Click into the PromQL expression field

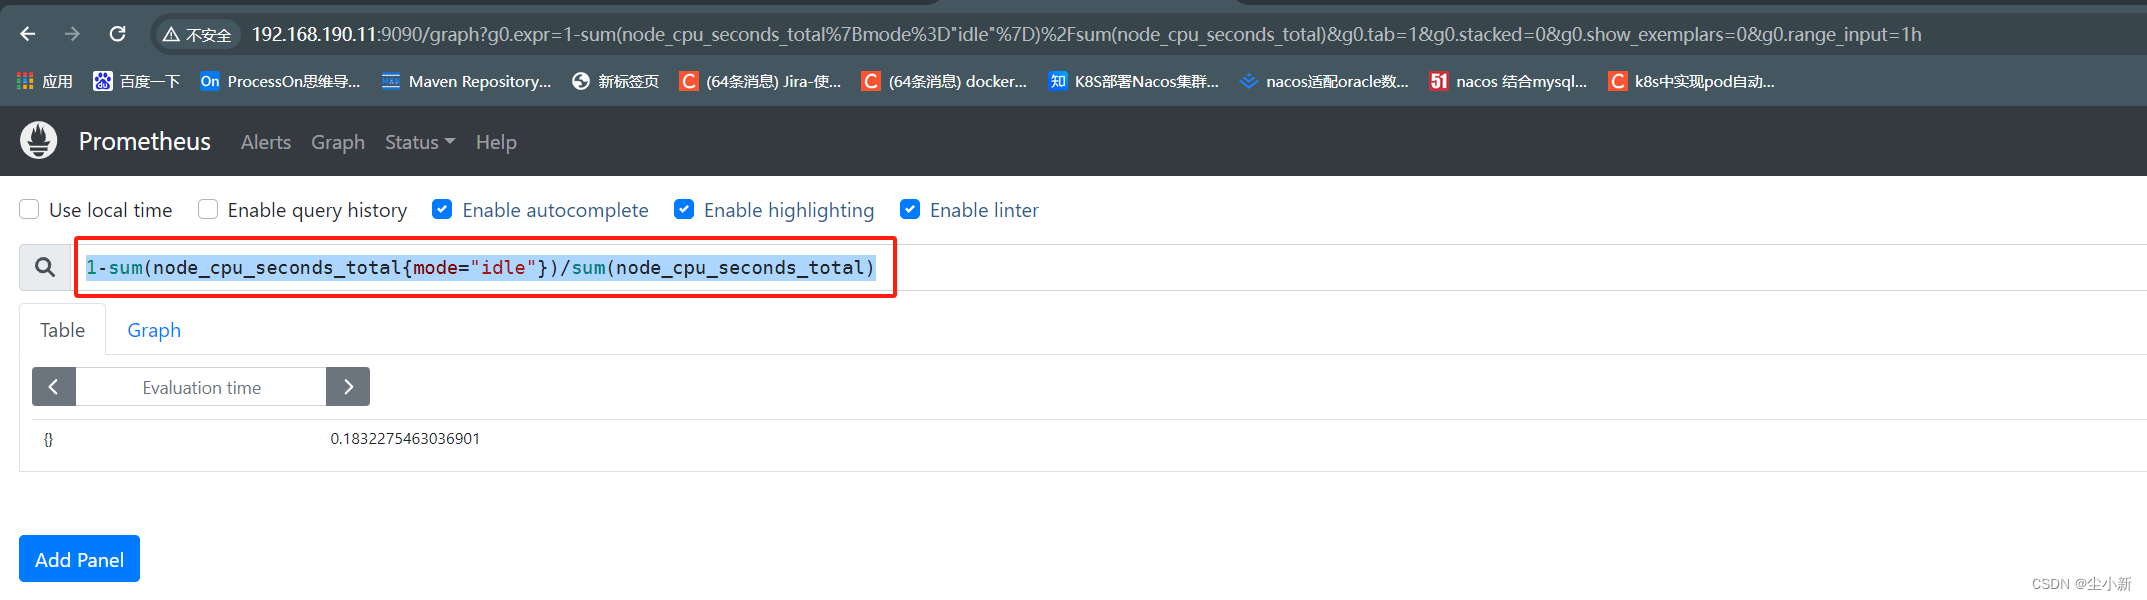[1110, 267]
